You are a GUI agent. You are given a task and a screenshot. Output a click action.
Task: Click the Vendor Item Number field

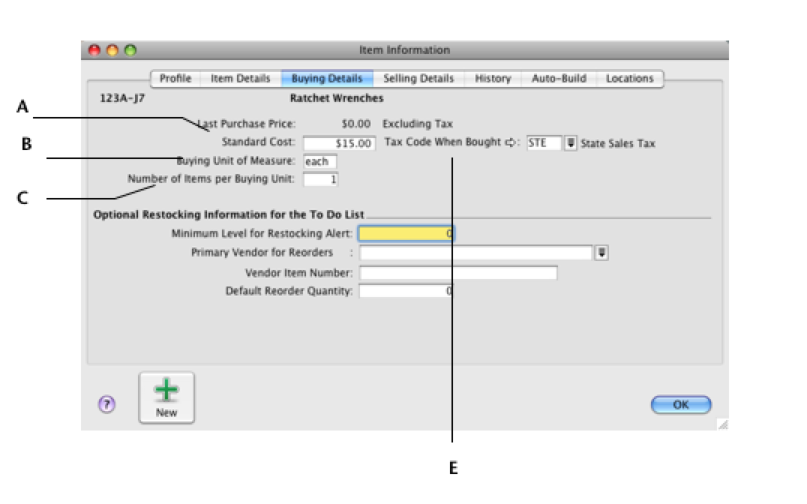457,272
